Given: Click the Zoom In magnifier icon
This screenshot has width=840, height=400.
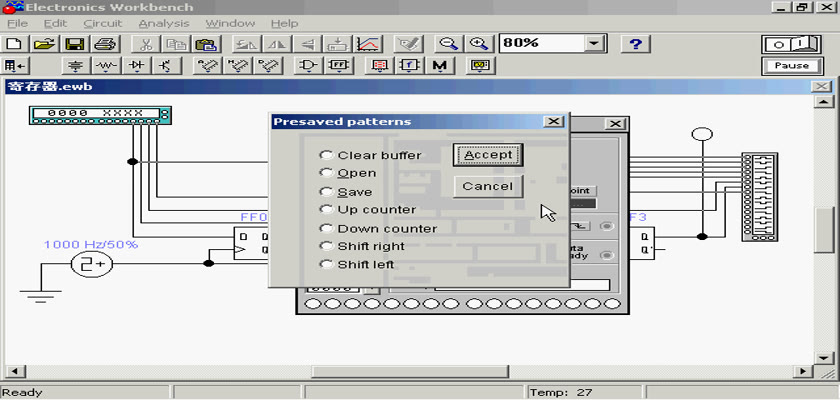Looking at the screenshot, I should tap(480, 44).
